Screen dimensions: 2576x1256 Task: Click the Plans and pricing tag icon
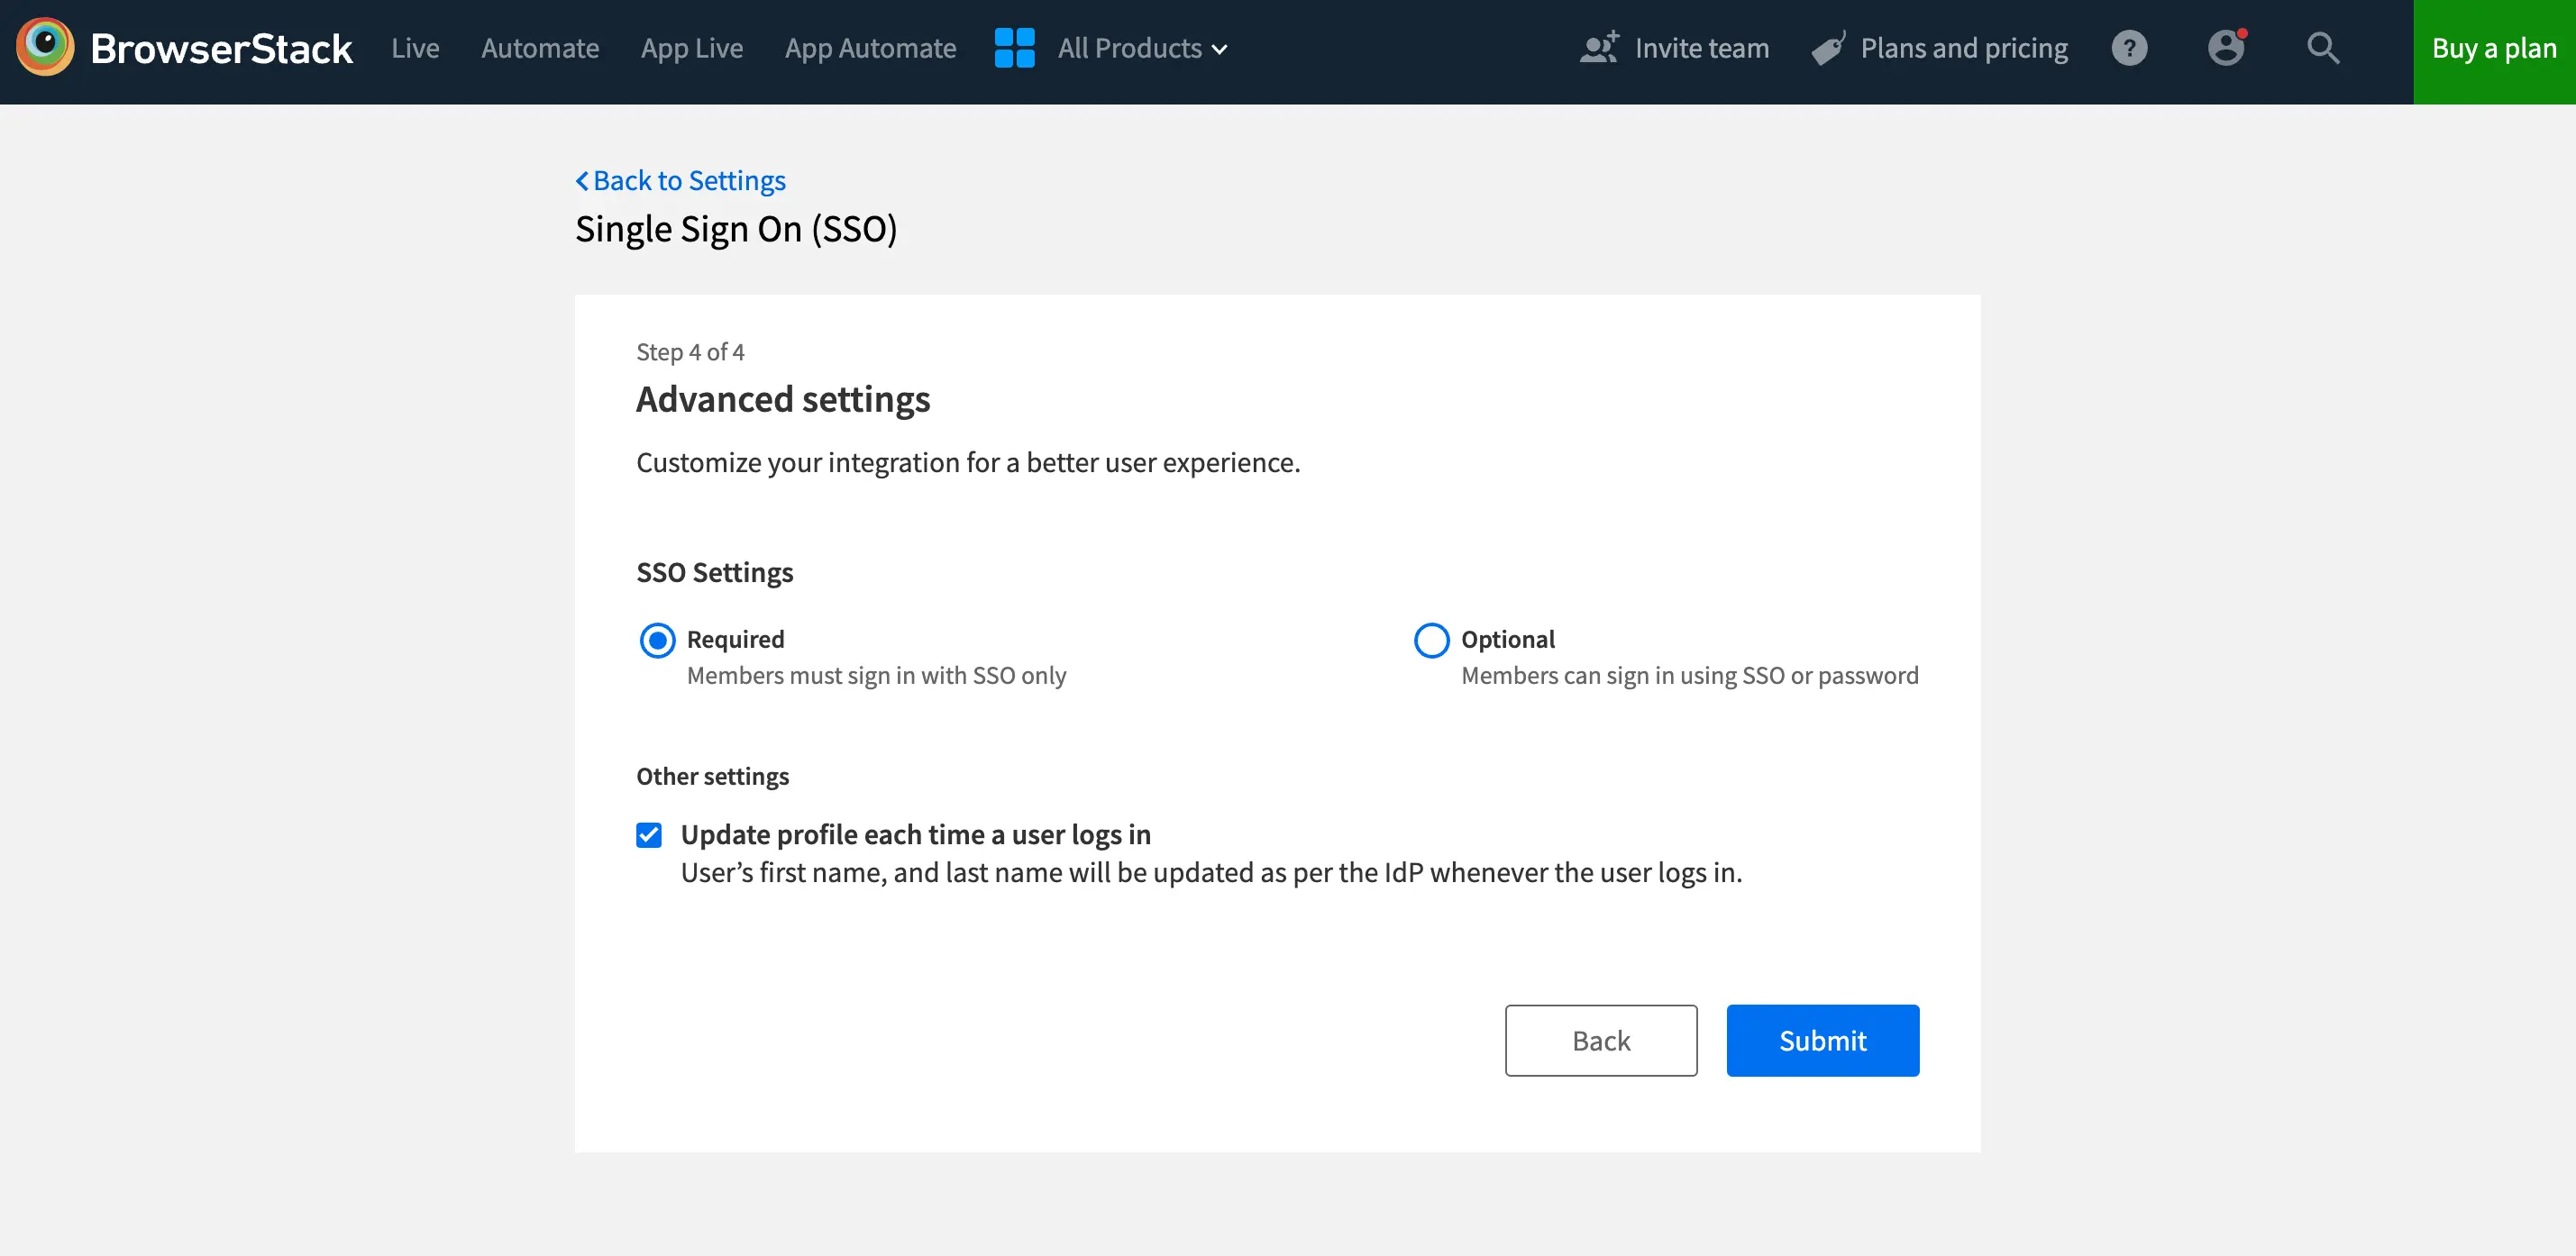[x=1828, y=48]
